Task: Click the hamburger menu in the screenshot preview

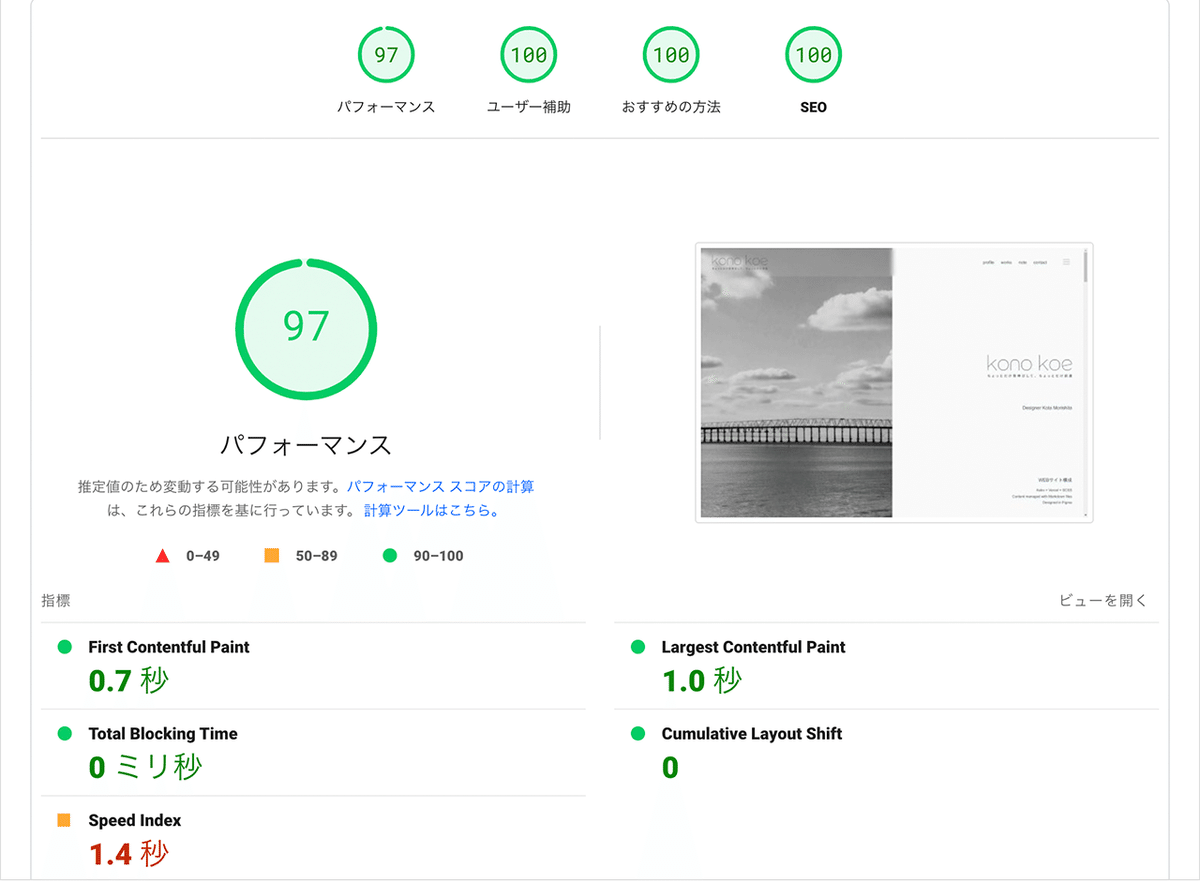Action: pyautogui.click(x=1066, y=262)
